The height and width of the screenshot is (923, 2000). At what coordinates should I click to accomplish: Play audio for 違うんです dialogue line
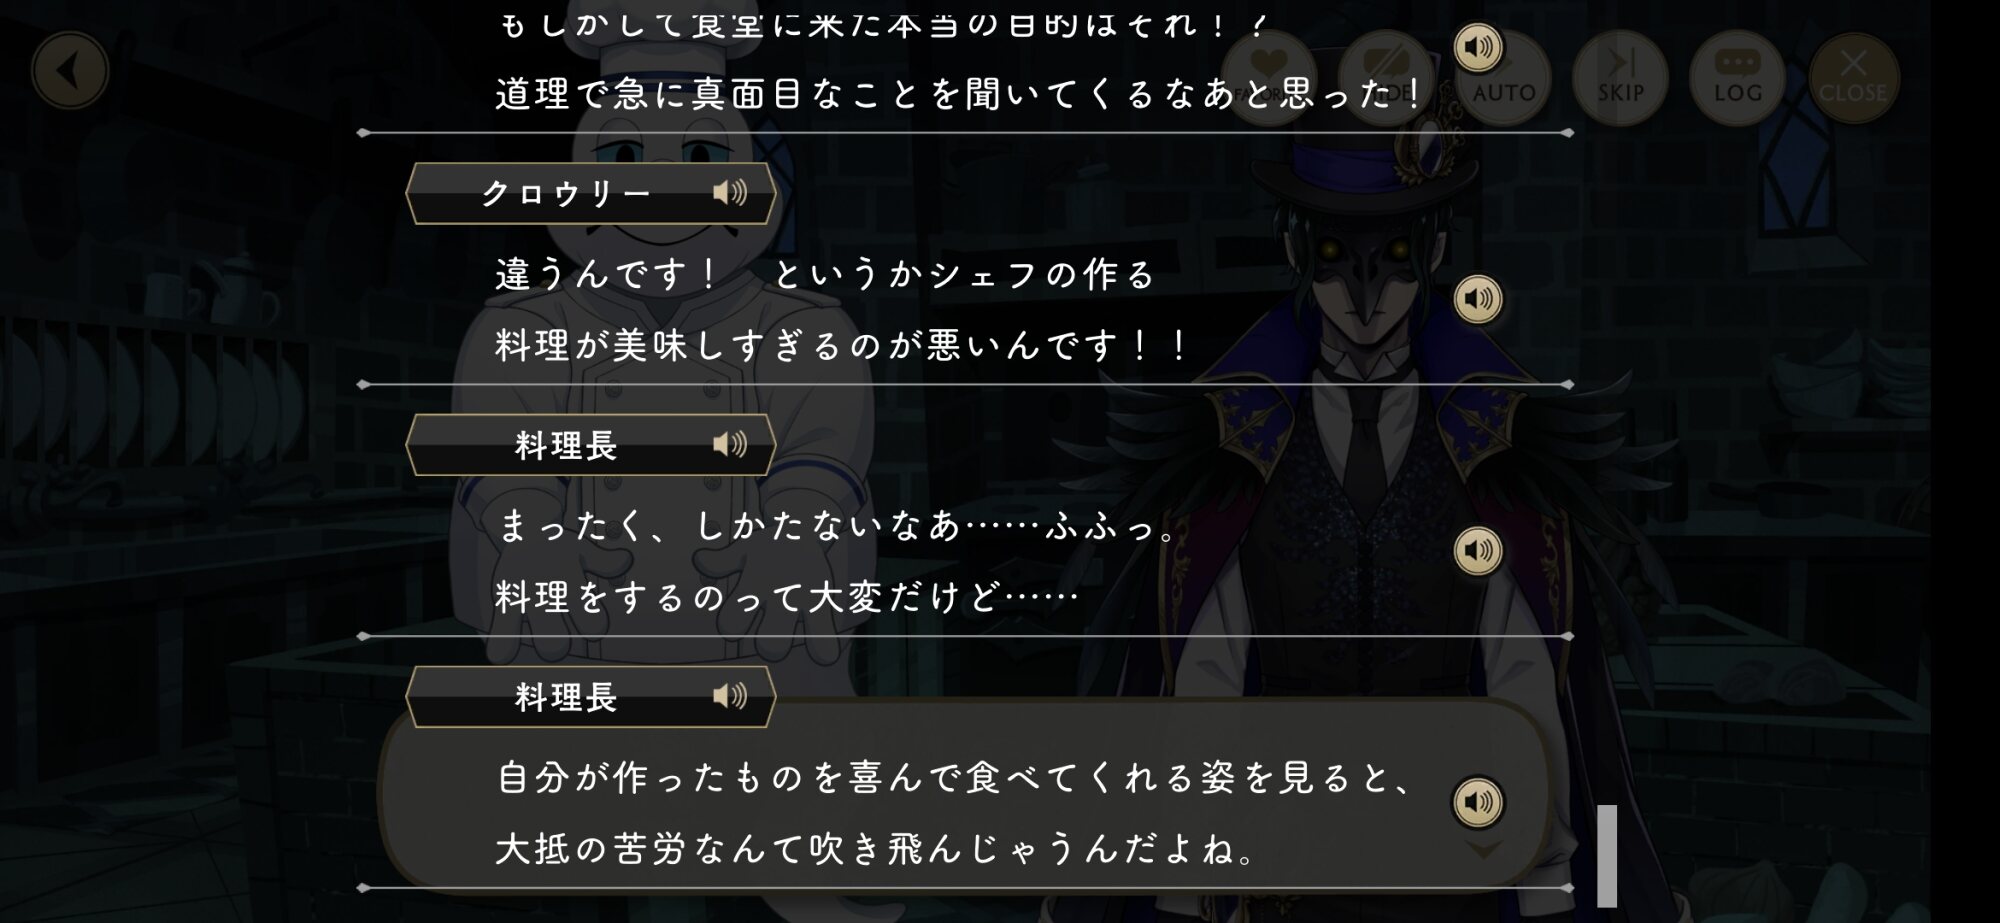click(x=1477, y=299)
